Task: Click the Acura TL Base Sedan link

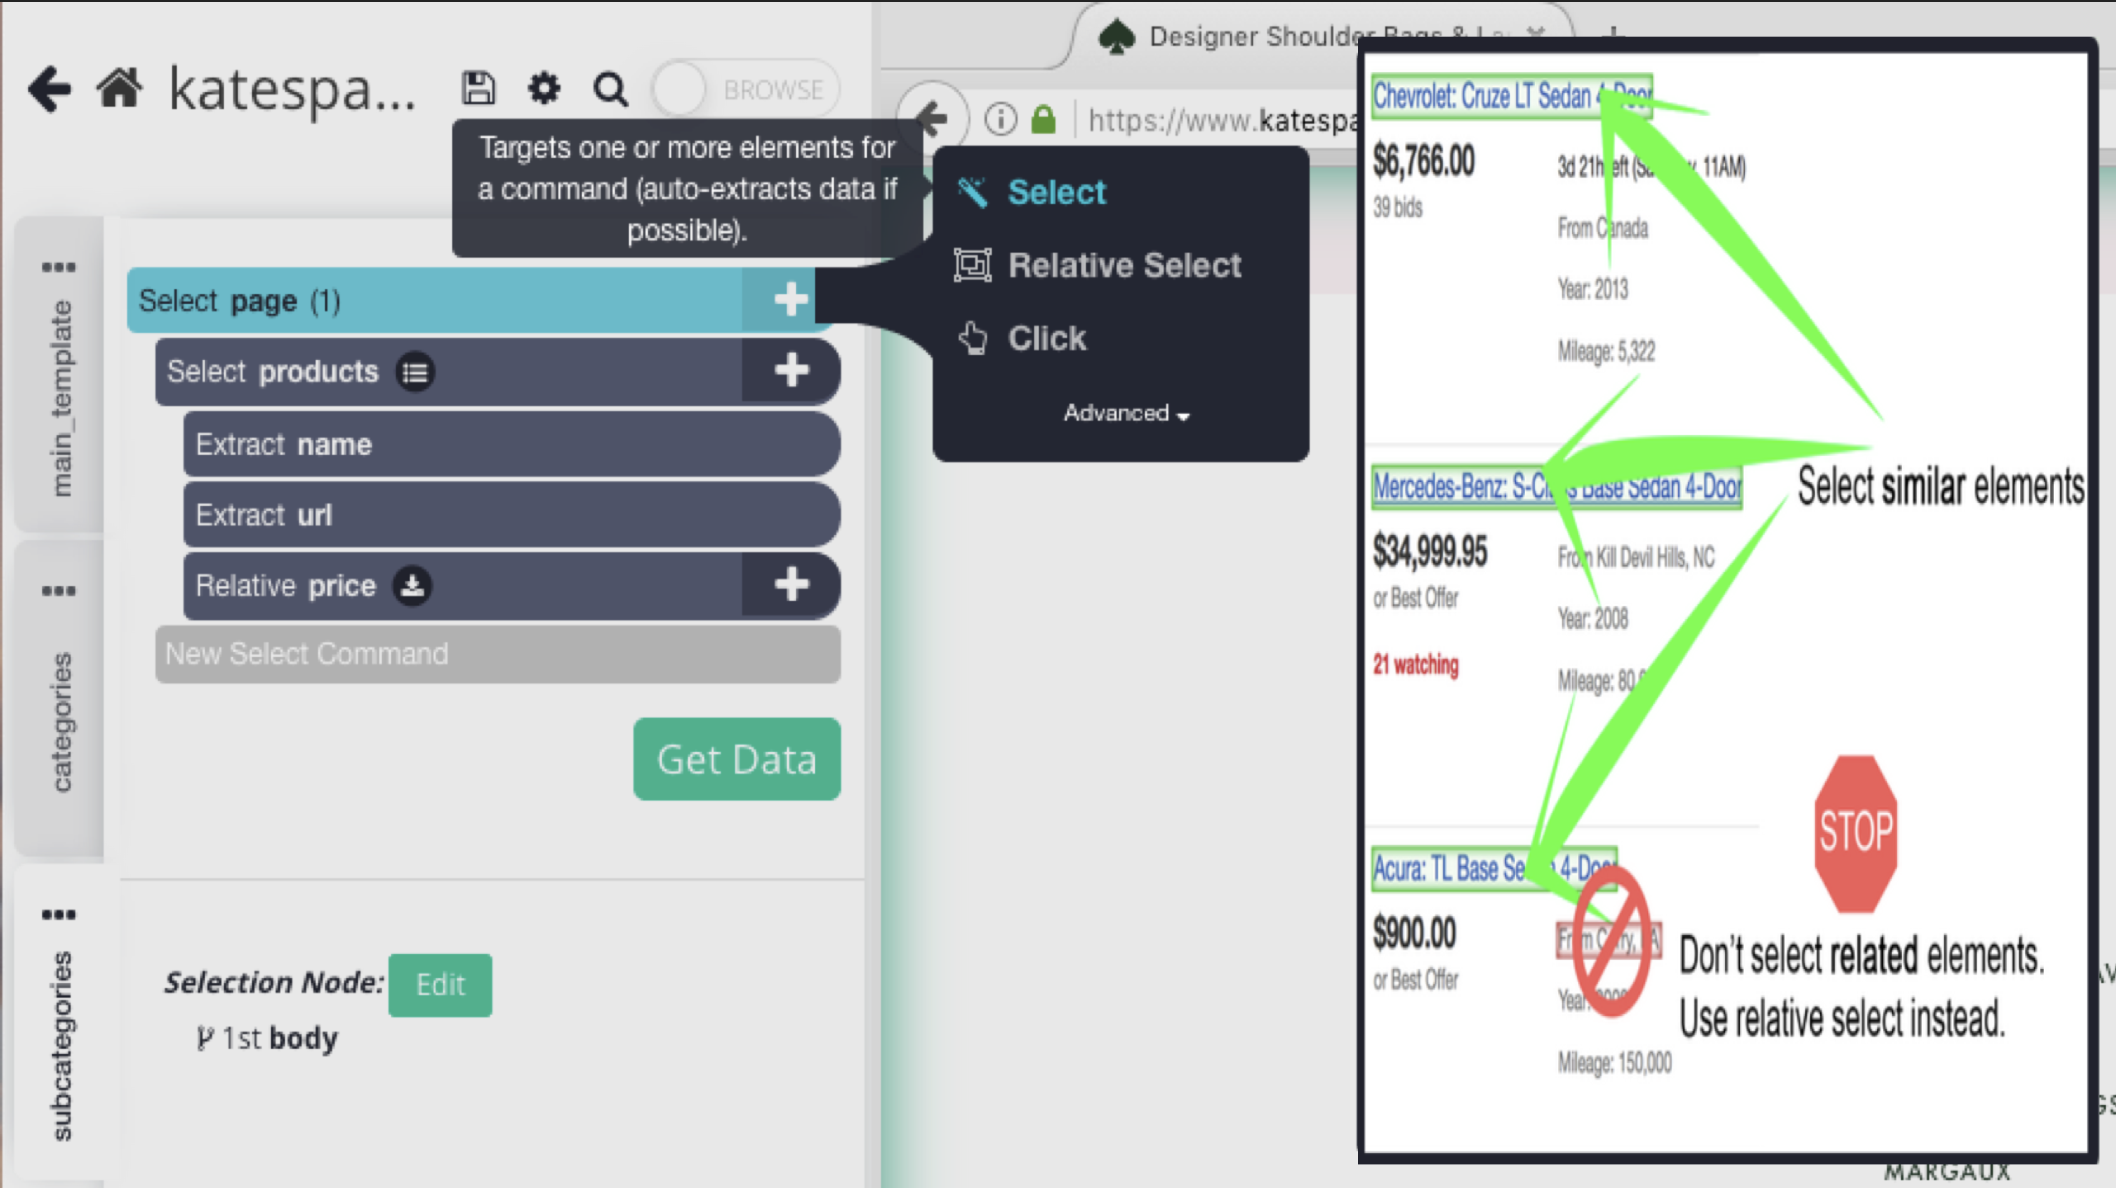Action: click(1493, 868)
